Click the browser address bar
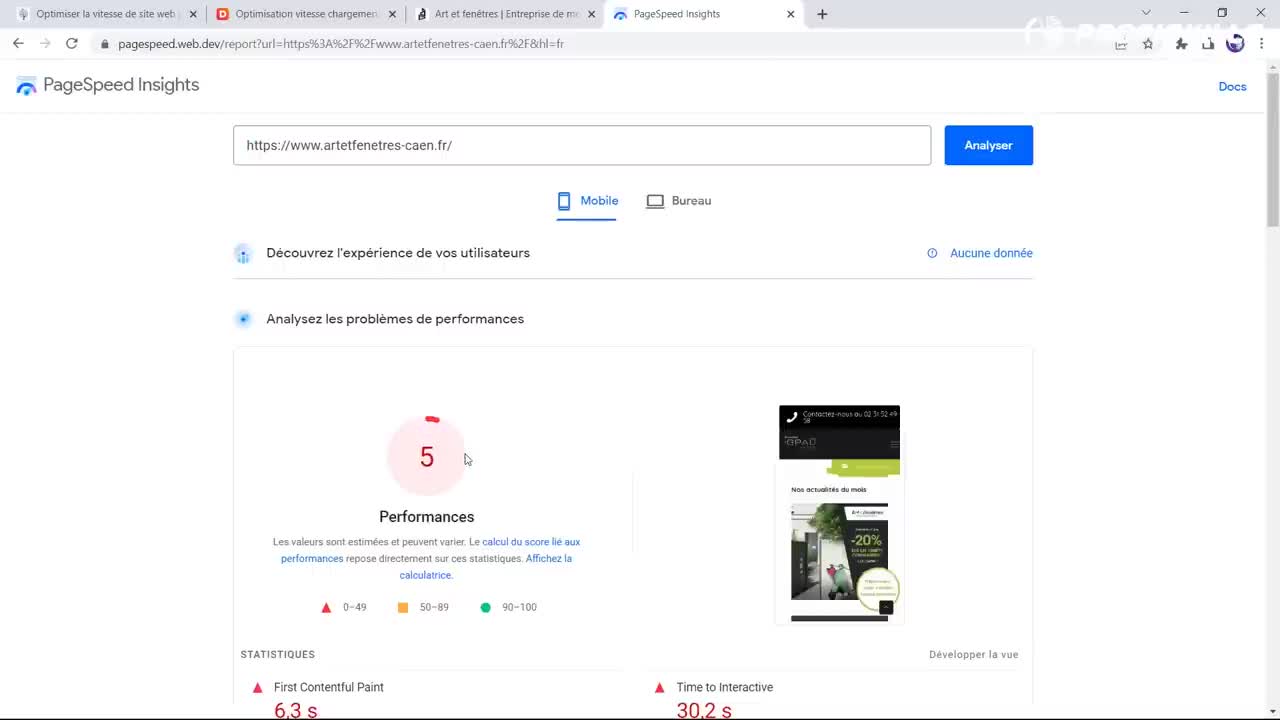Viewport: 1280px width, 720px height. coord(600,44)
